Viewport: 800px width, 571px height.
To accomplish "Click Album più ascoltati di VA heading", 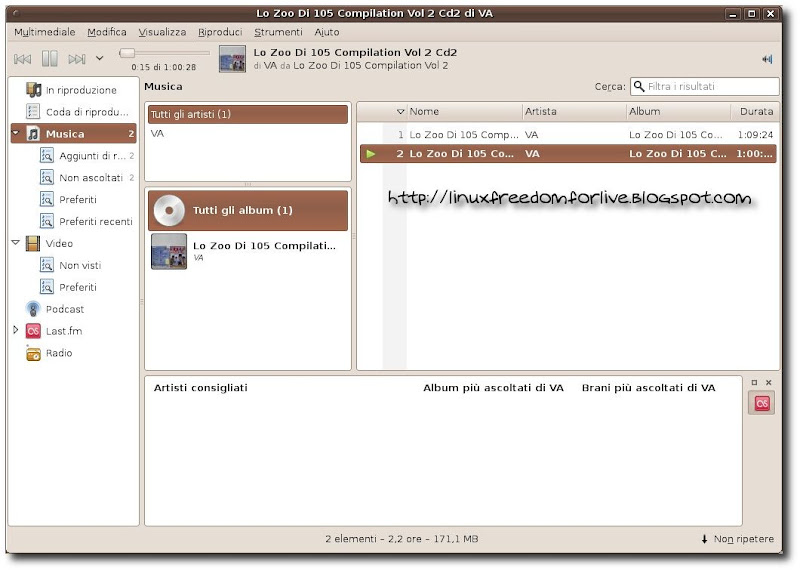I will (493, 388).
